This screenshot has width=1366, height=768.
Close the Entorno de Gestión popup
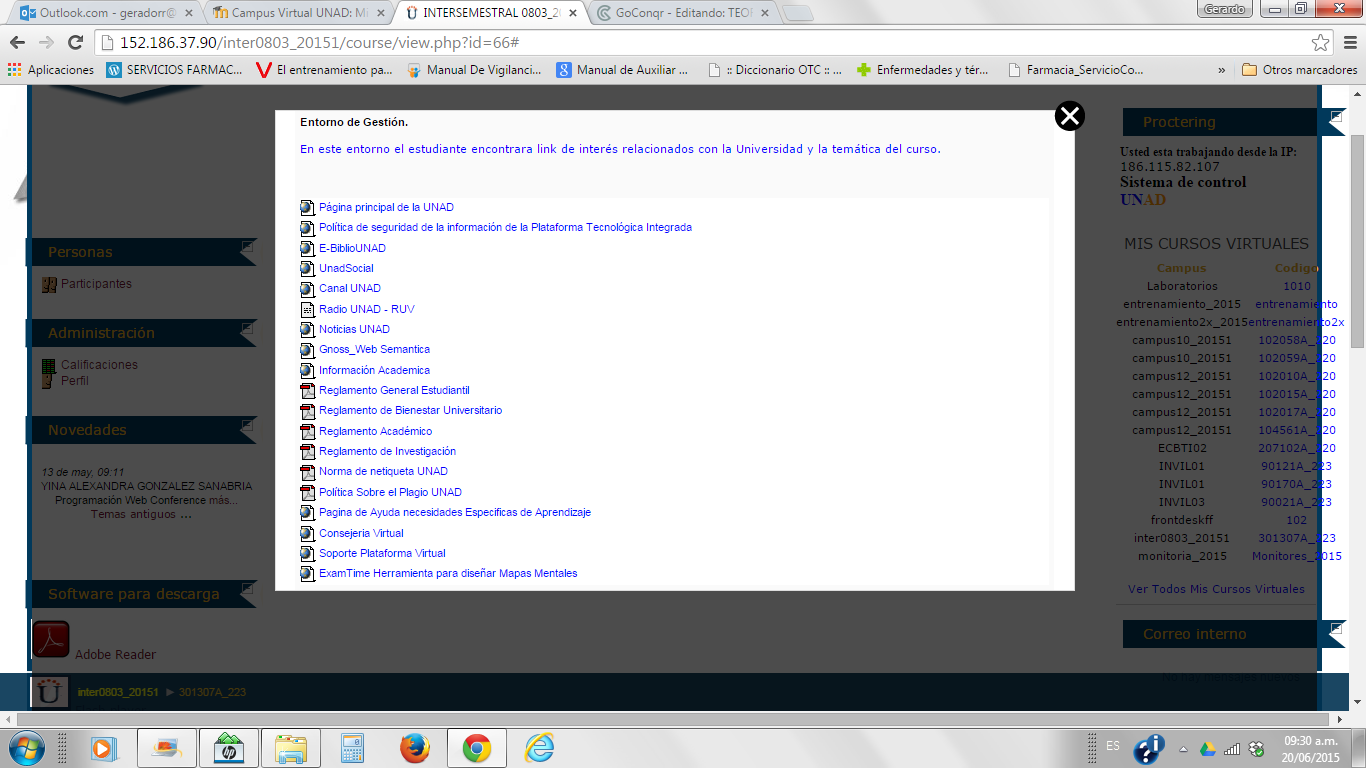click(x=1070, y=116)
